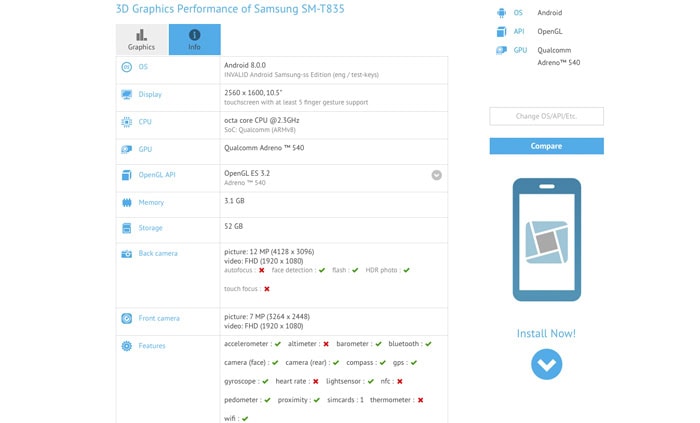Click the altimeter red cross mark
This screenshot has height=423, width=700.
coord(326,344)
